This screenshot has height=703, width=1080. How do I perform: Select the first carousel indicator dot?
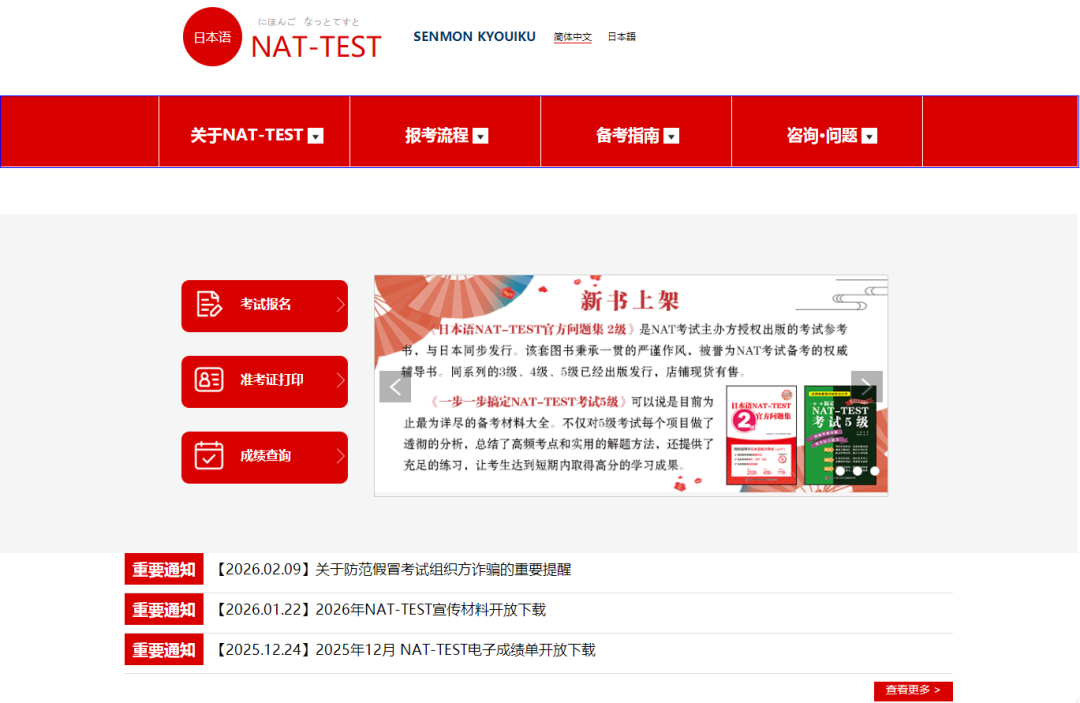(840, 471)
